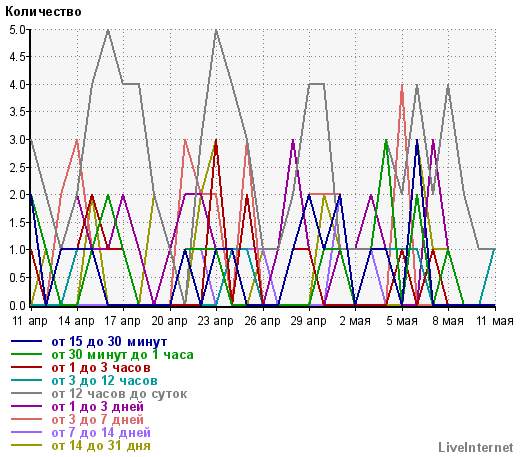Click the '23 апр' date axis label
The image size is (520, 457).
pos(215,321)
